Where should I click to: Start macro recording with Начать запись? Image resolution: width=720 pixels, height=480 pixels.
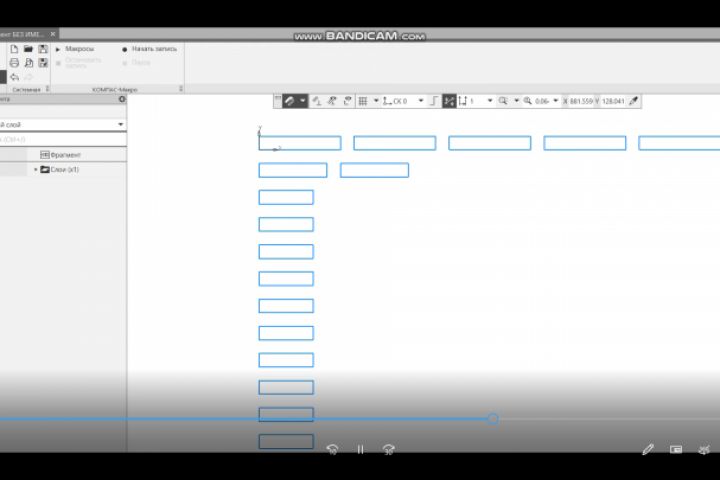tap(149, 49)
